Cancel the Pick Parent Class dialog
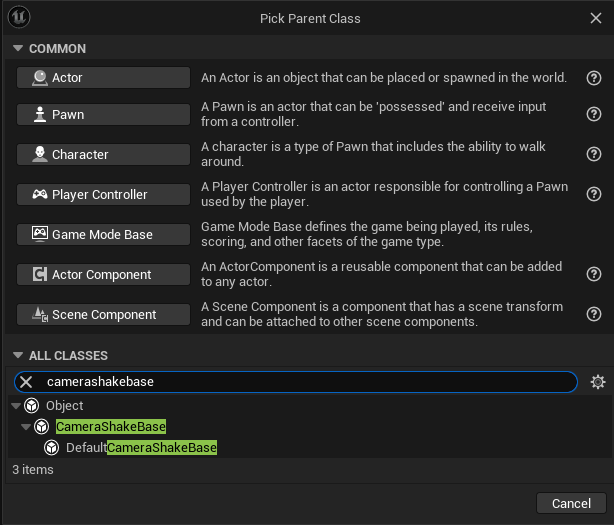 pos(571,503)
